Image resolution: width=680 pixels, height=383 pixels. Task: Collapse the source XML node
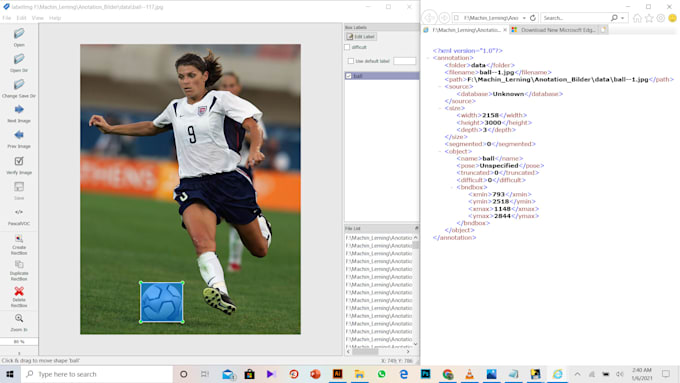tap(440, 87)
